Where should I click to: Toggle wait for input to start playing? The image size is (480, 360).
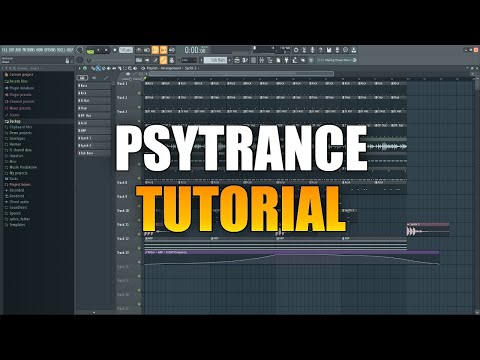(147, 50)
